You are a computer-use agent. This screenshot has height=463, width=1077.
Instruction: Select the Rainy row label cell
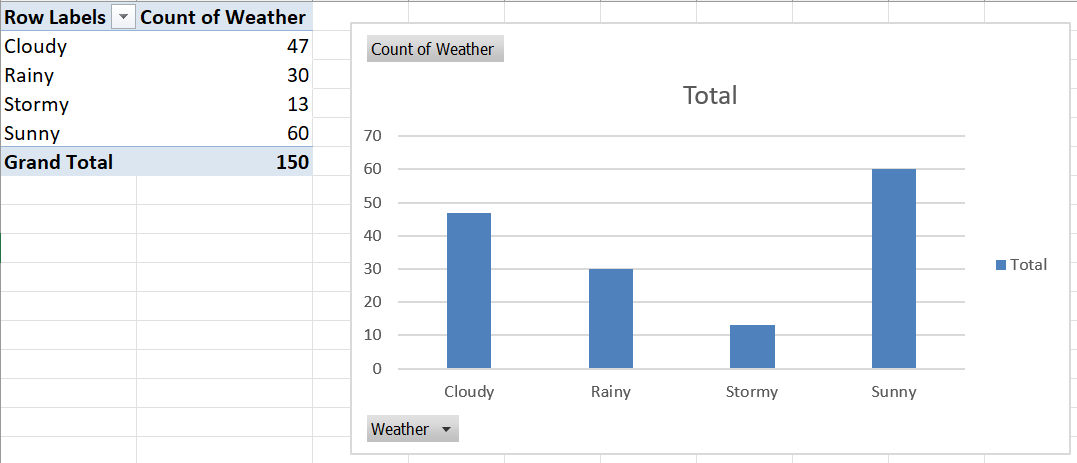tap(30, 76)
